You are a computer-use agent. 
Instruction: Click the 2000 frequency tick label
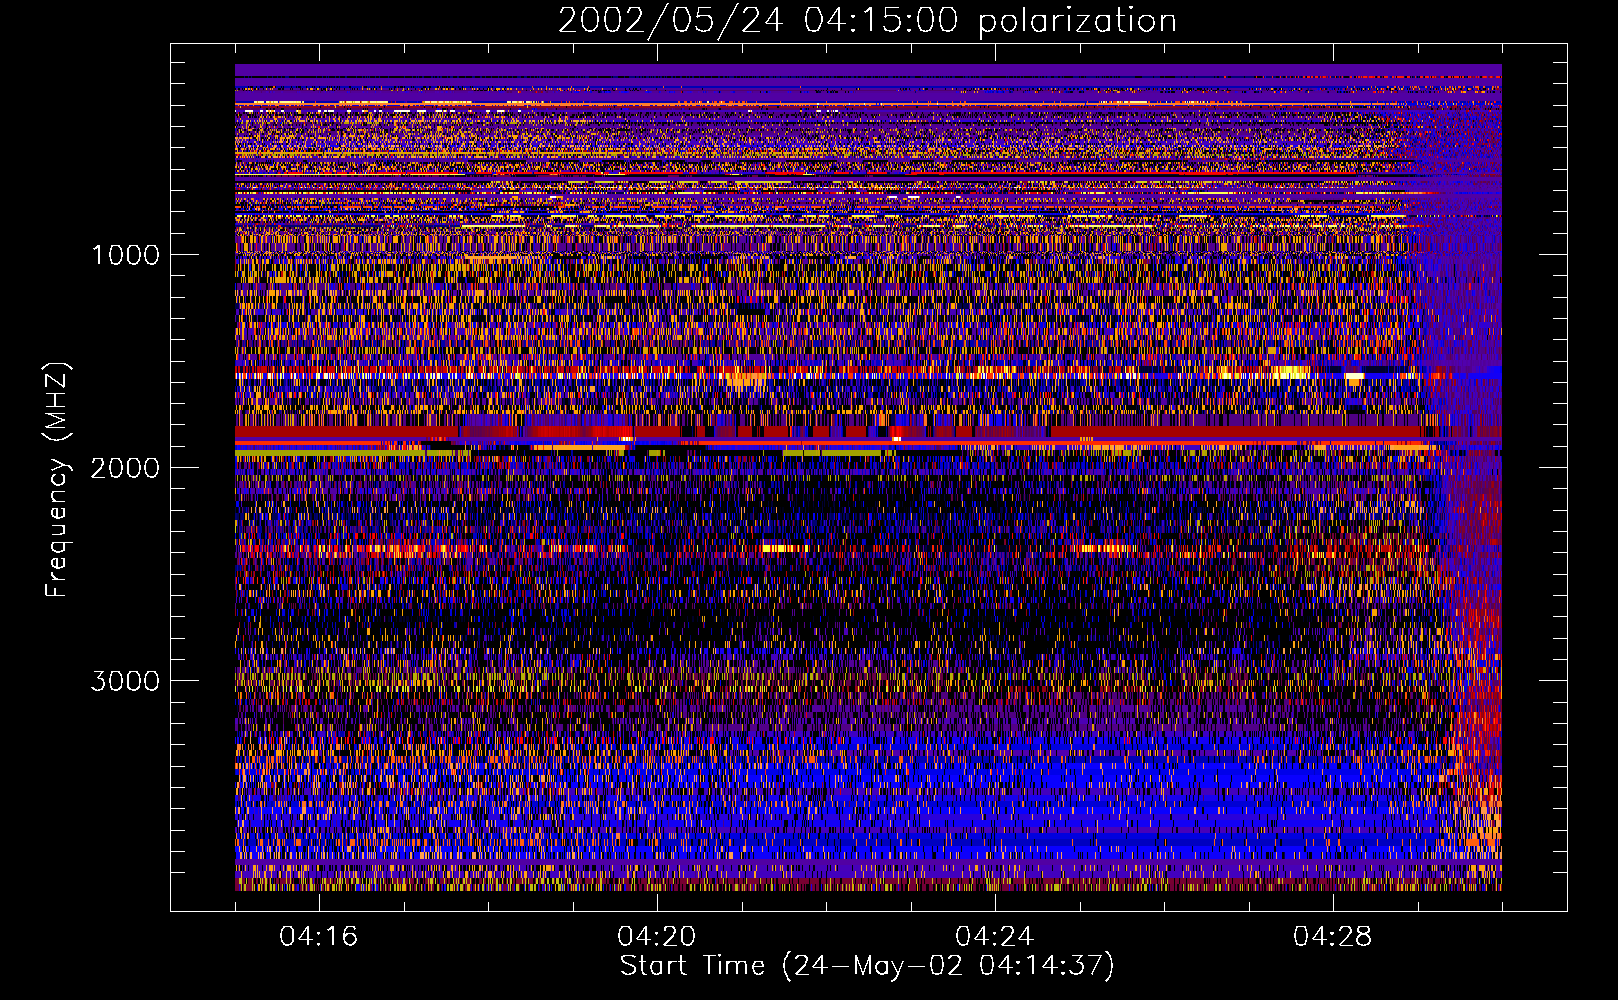[125, 468]
